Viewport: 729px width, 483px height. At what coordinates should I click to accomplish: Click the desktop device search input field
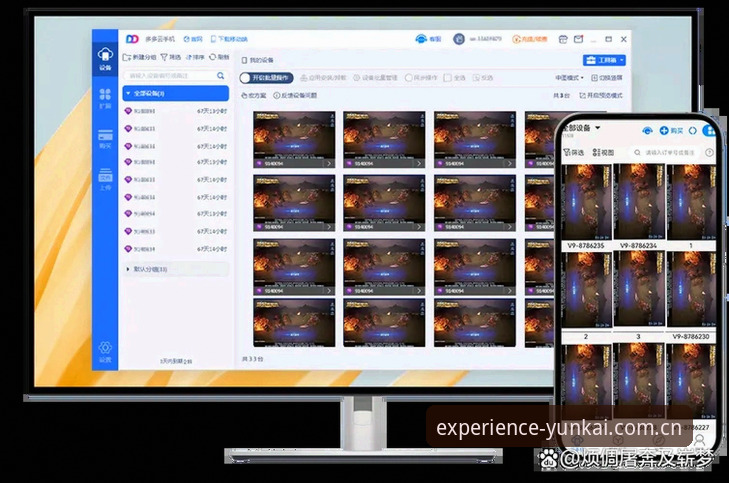(176, 75)
